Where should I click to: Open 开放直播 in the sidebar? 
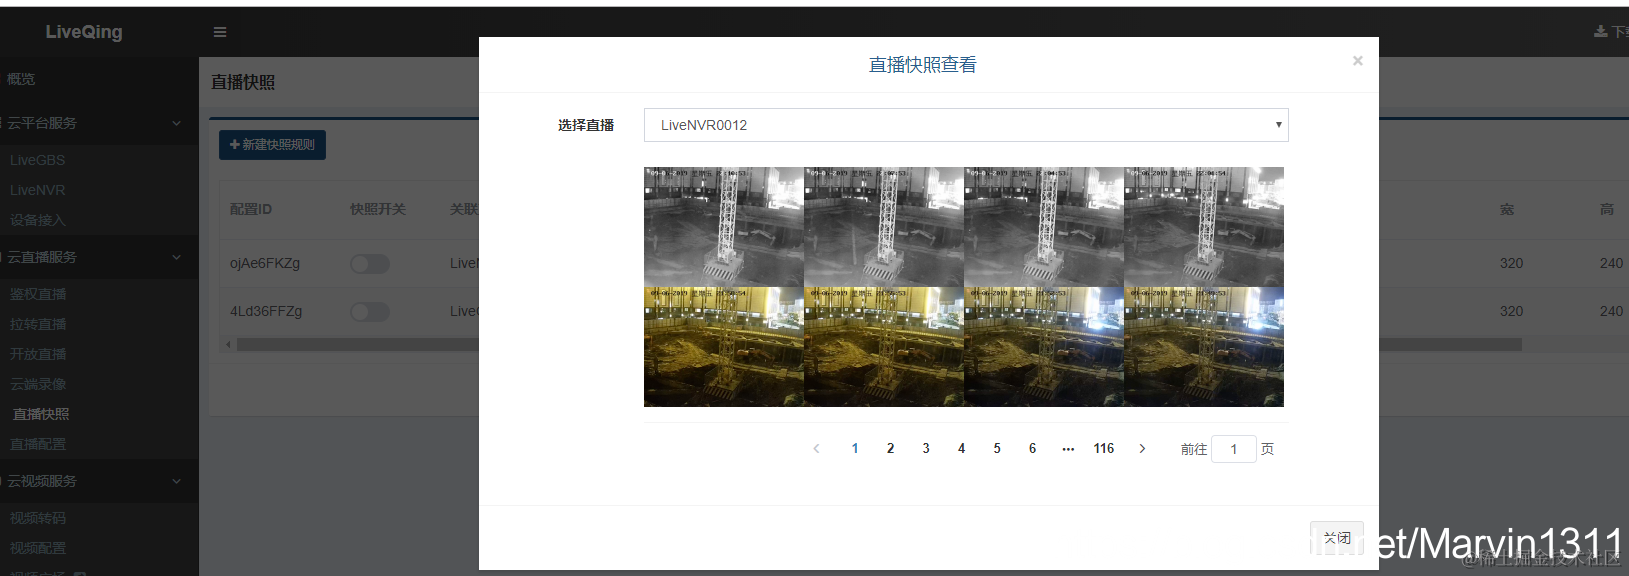(38, 354)
